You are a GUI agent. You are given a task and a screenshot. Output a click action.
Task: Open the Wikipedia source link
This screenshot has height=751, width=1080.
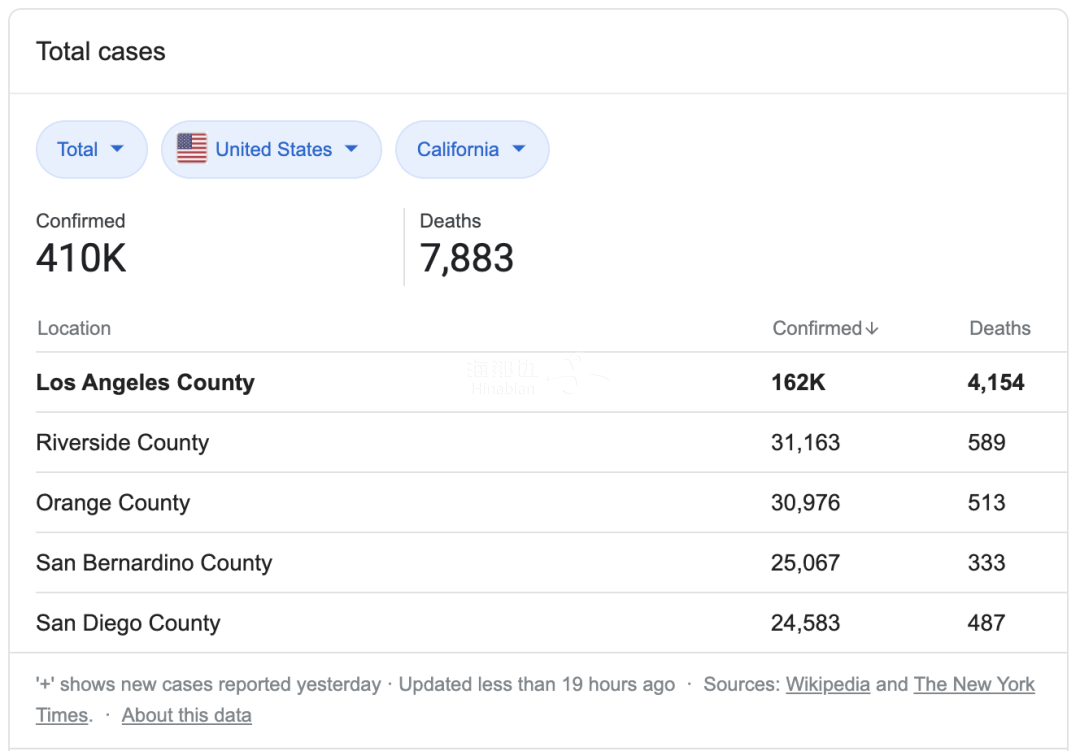(x=828, y=684)
